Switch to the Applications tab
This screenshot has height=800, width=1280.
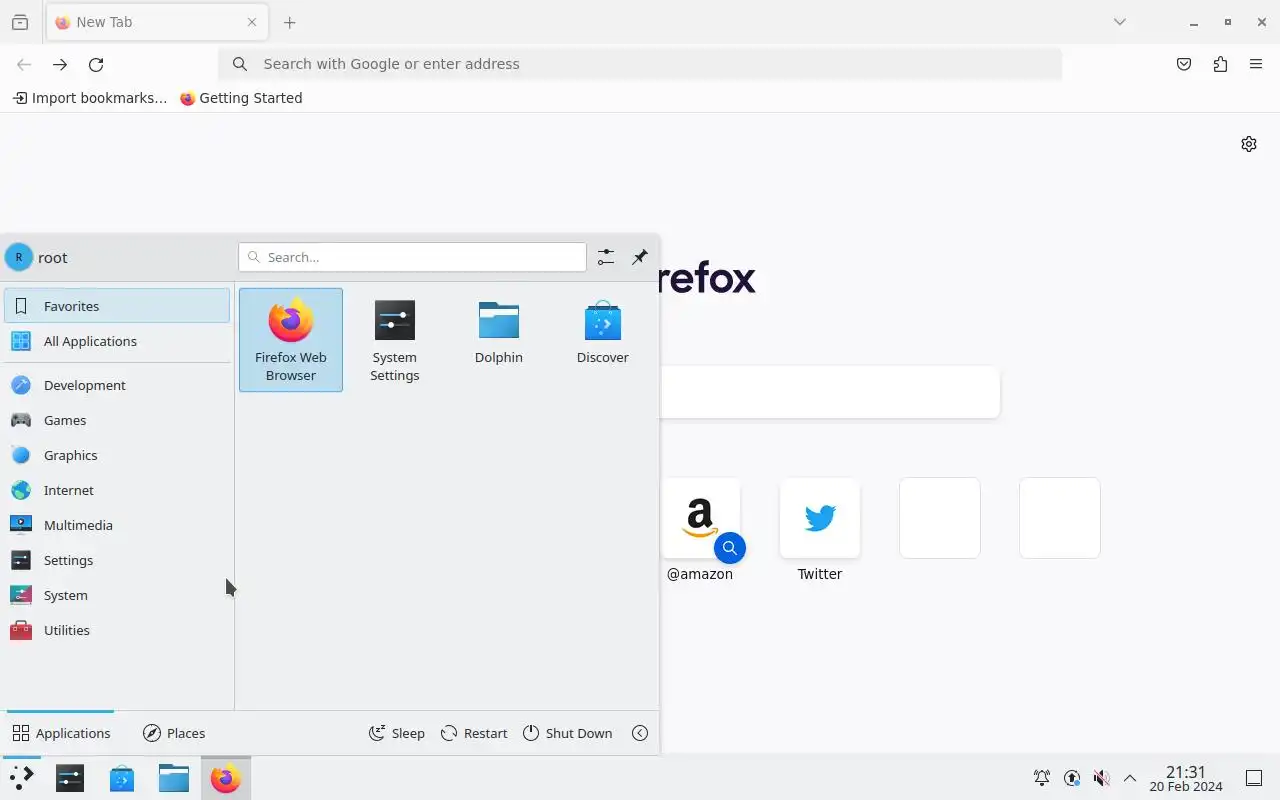pos(61,733)
